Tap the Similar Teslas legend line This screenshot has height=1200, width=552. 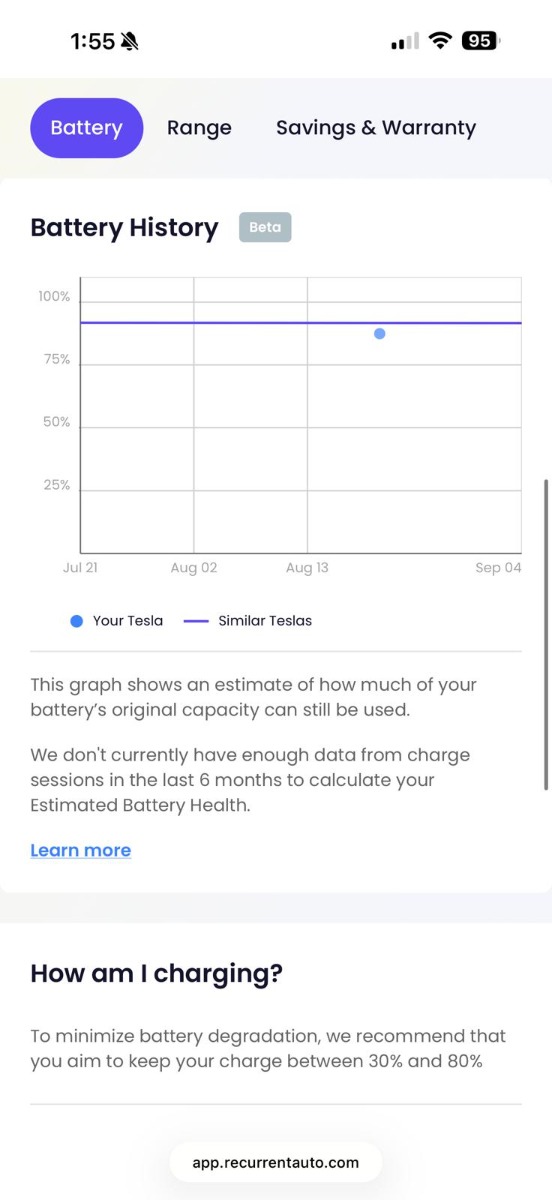(197, 621)
